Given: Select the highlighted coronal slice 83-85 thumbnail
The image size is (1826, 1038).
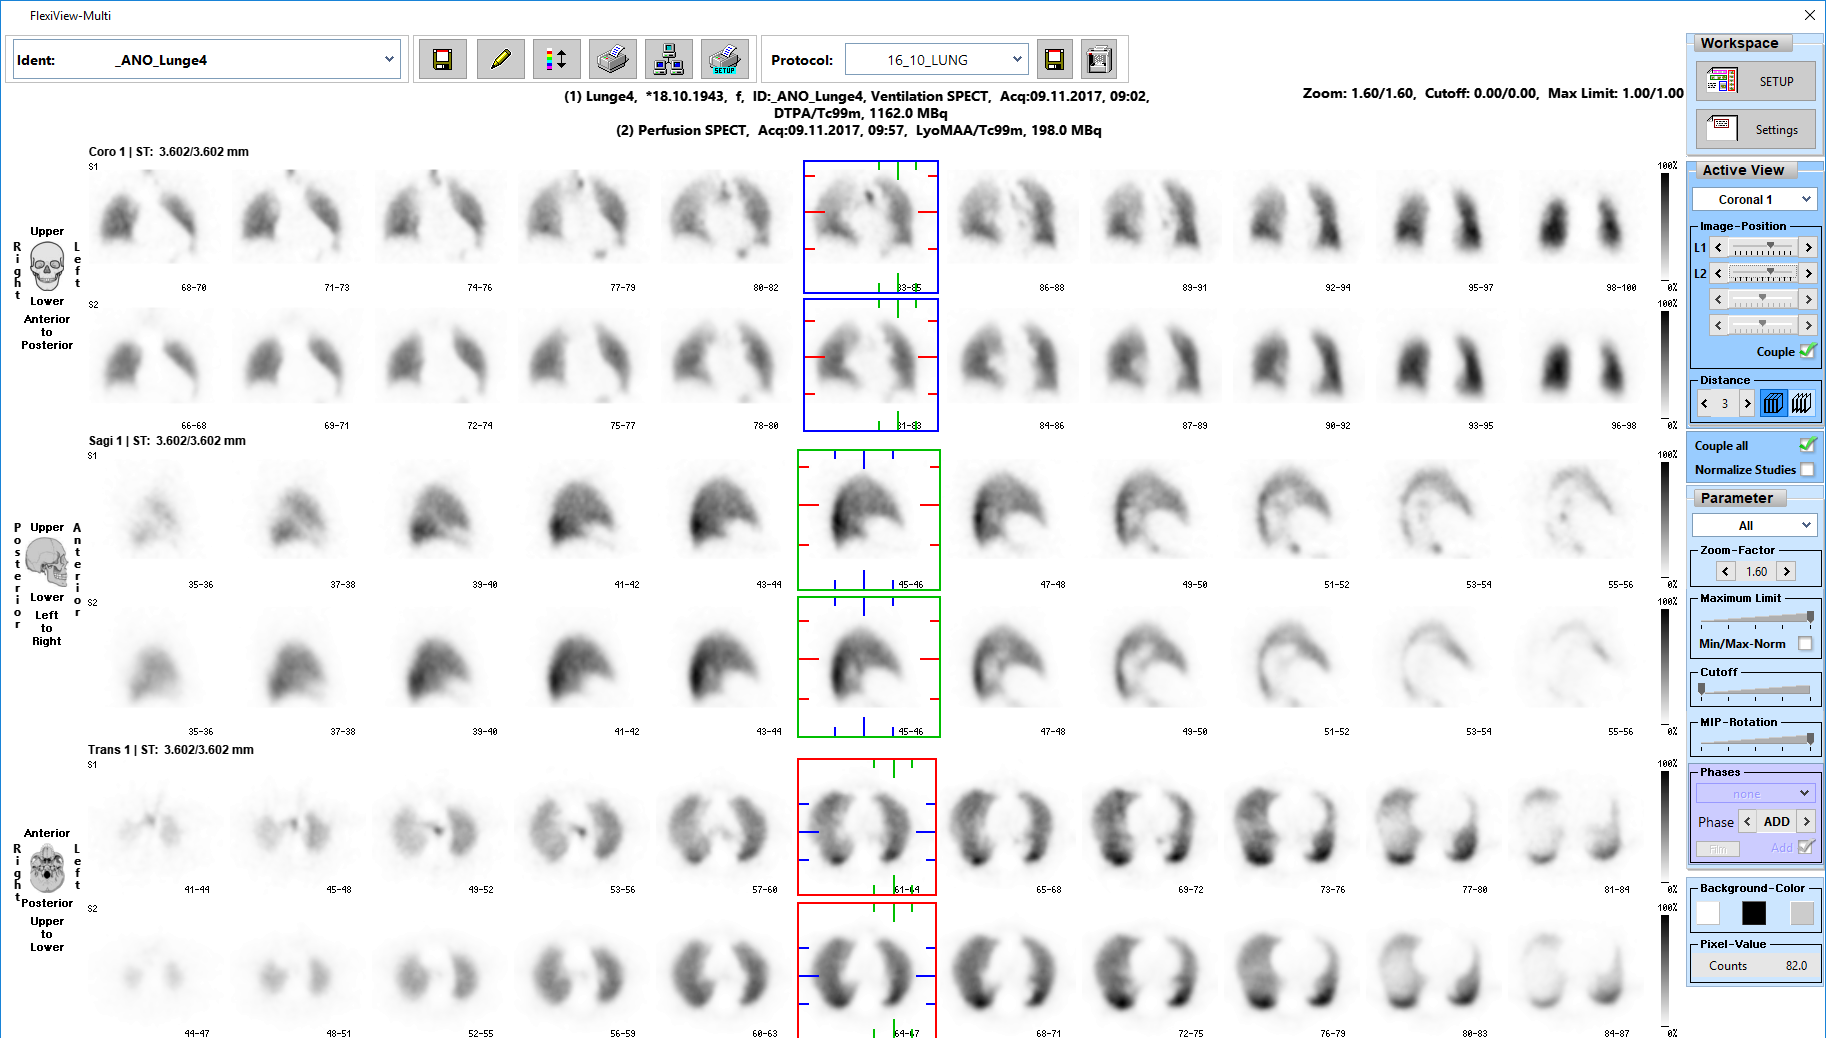Looking at the screenshot, I should [x=870, y=227].
